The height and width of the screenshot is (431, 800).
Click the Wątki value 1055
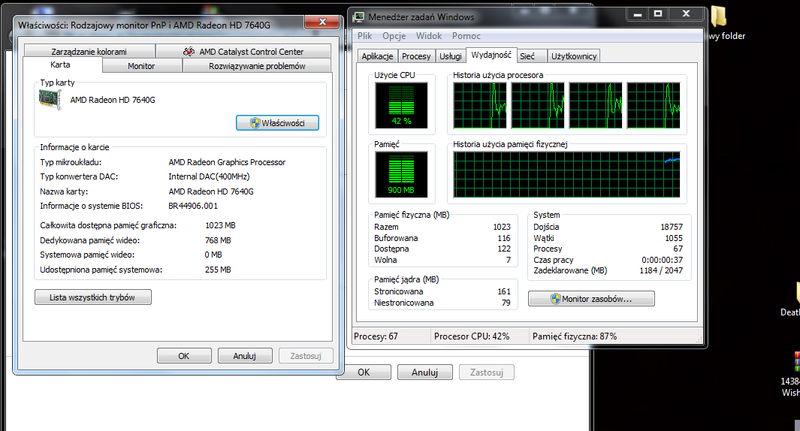coord(673,238)
